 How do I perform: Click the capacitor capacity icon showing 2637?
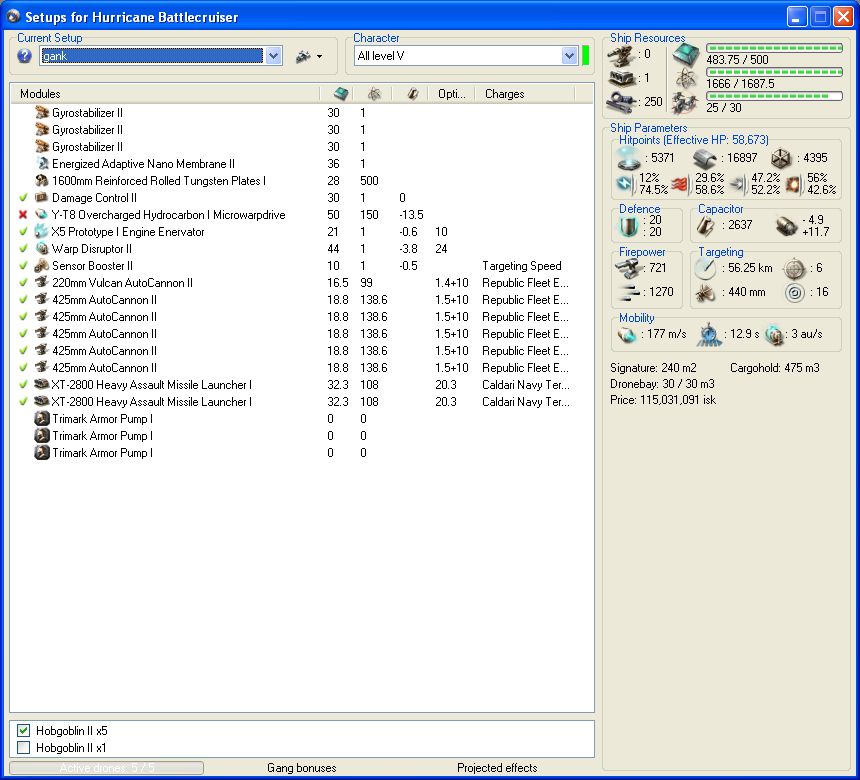tap(705, 225)
